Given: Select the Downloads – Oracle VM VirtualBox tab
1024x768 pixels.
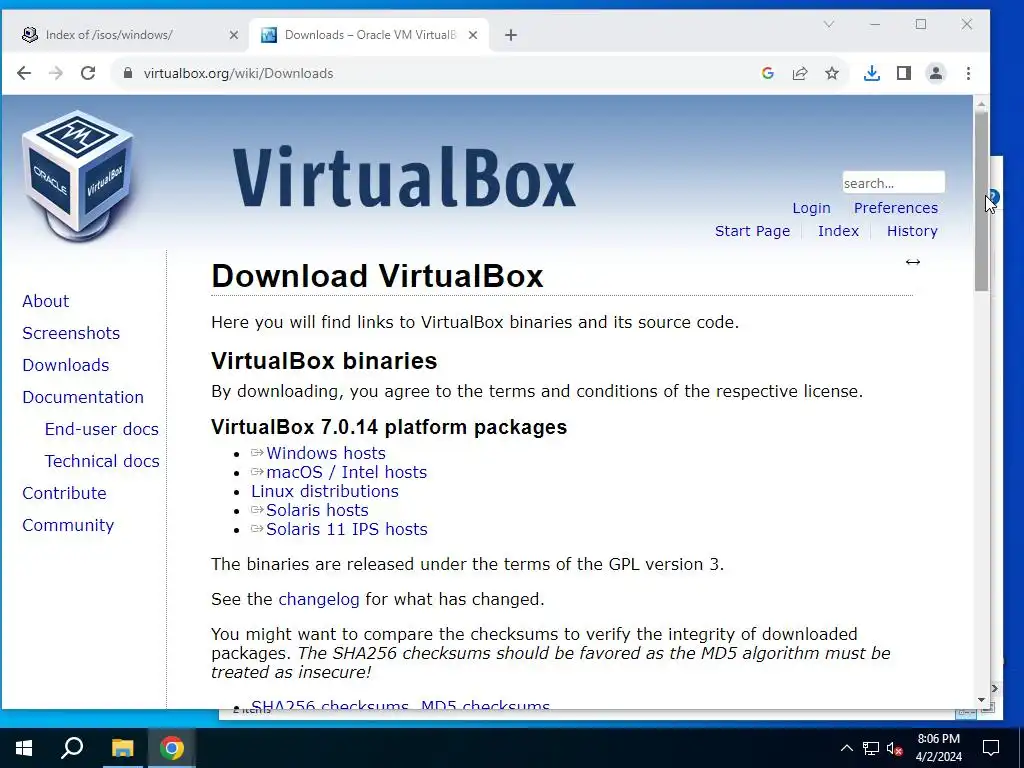Looking at the screenshot, I should tap(369, 35).
